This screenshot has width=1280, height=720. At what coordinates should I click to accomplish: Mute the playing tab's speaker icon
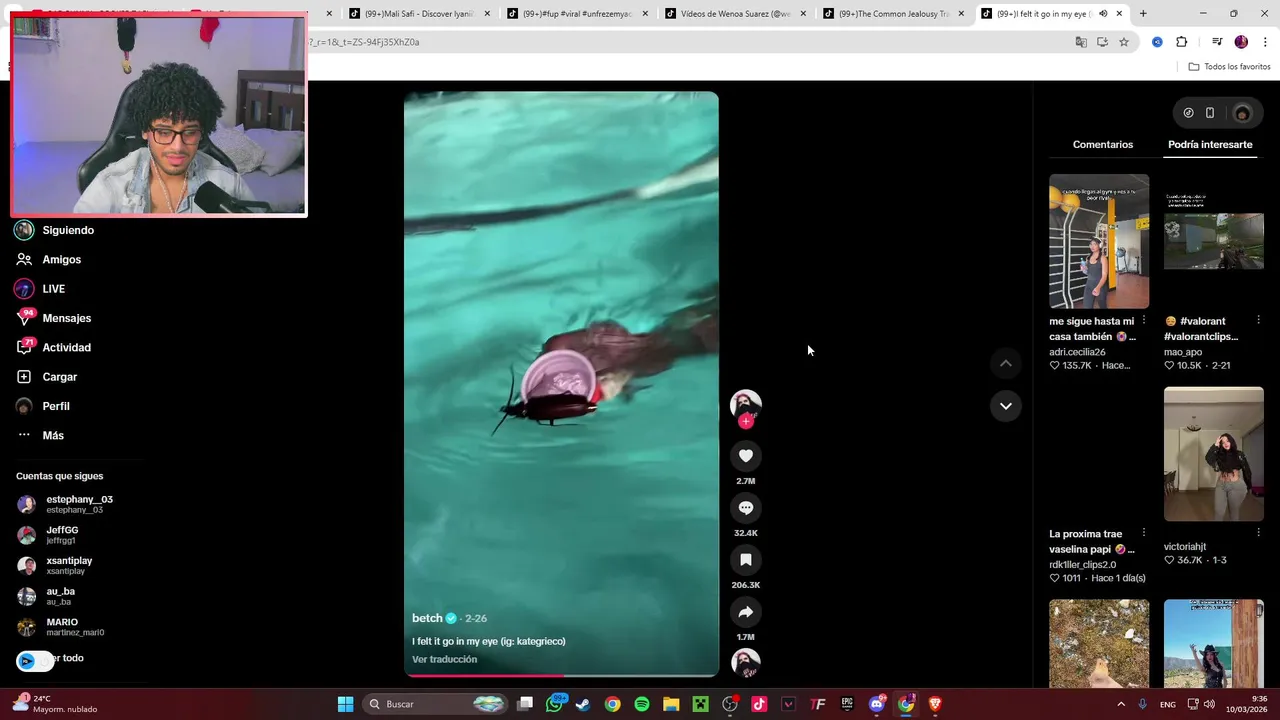coord(1103,14)
